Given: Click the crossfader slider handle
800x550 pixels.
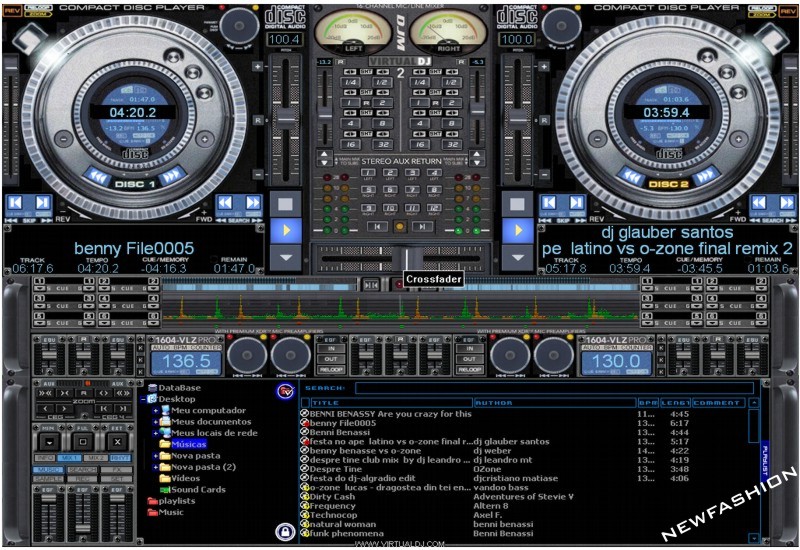Looking at the screenshot, I should click(407, 259).
